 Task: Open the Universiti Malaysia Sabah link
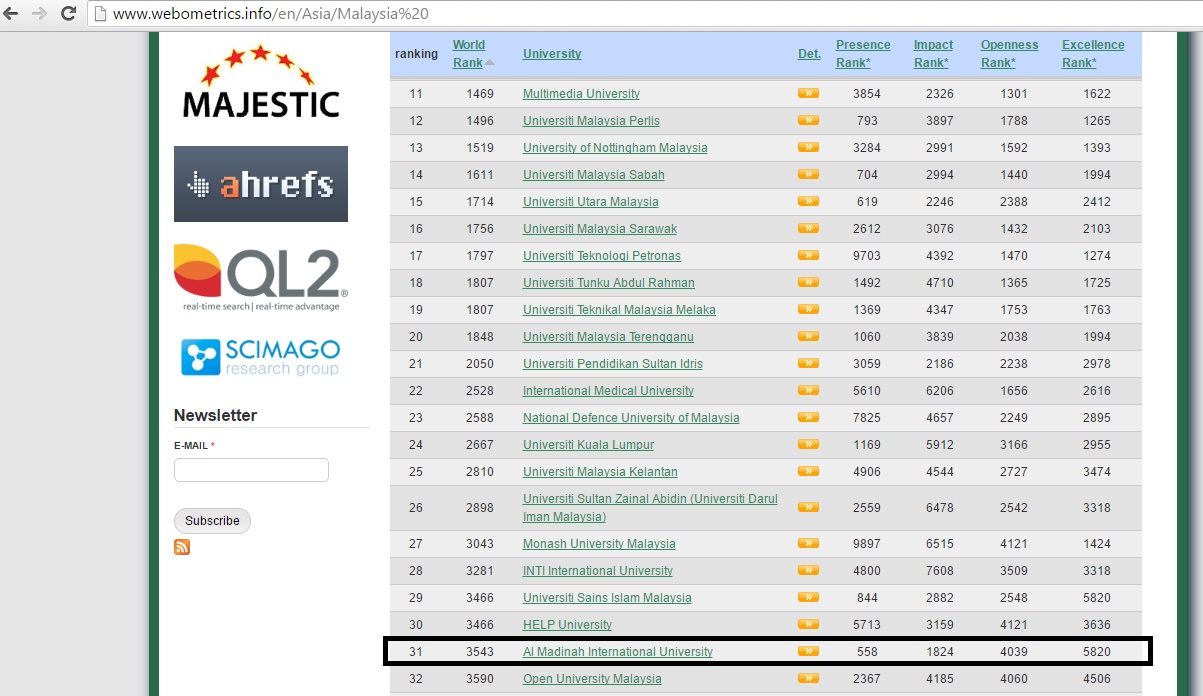click(x=594, y=175)
